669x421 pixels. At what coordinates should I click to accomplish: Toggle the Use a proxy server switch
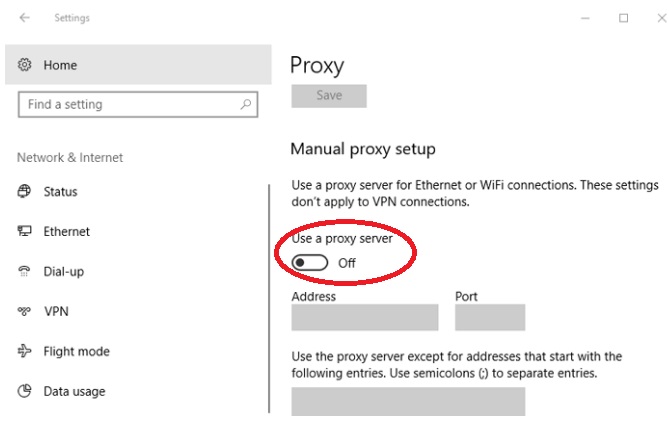(310, 263)
